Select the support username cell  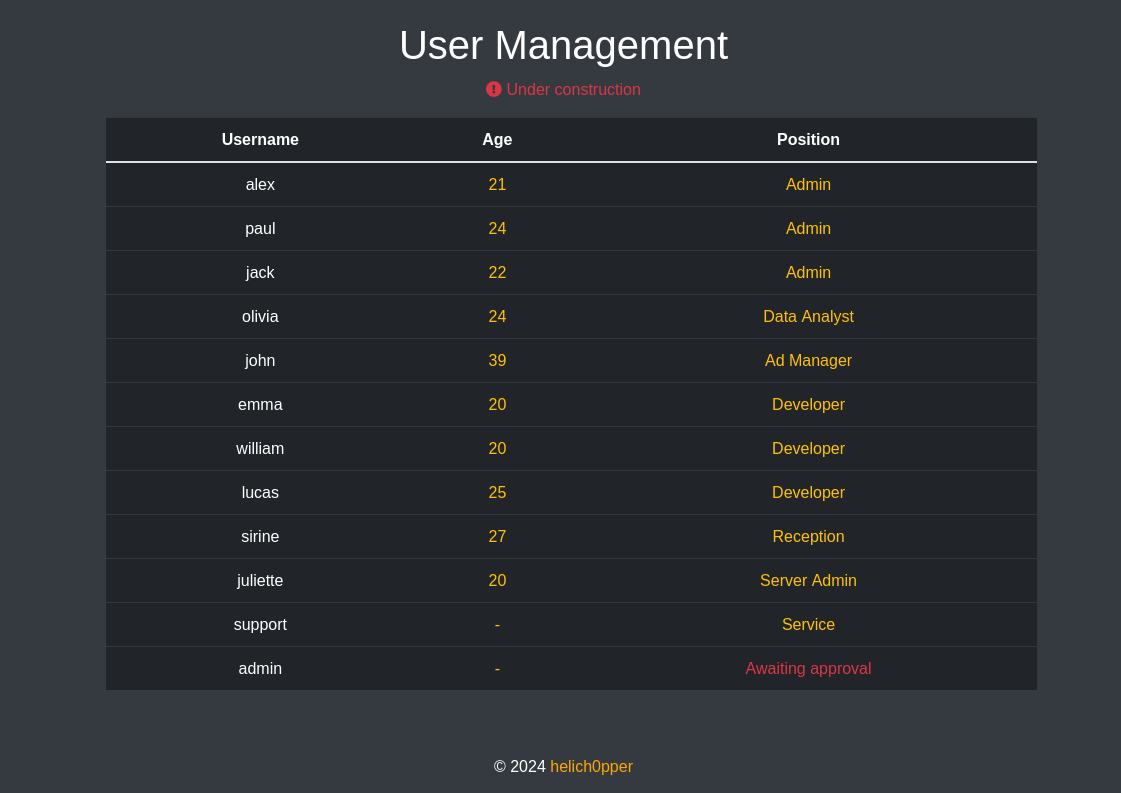[x=260, y=625]
